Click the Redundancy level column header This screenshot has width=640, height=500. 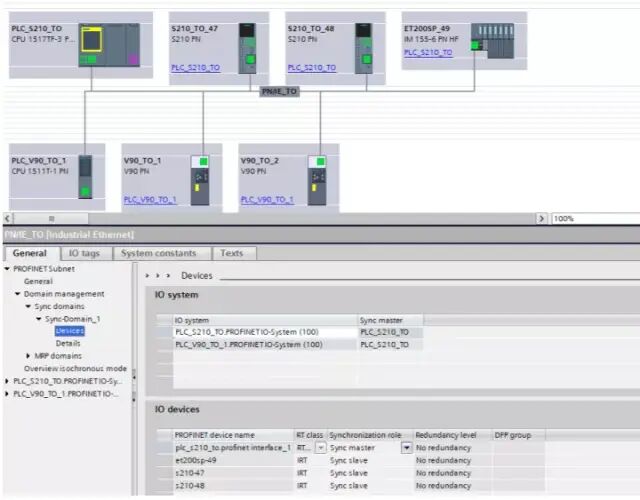tap(452, 435)
